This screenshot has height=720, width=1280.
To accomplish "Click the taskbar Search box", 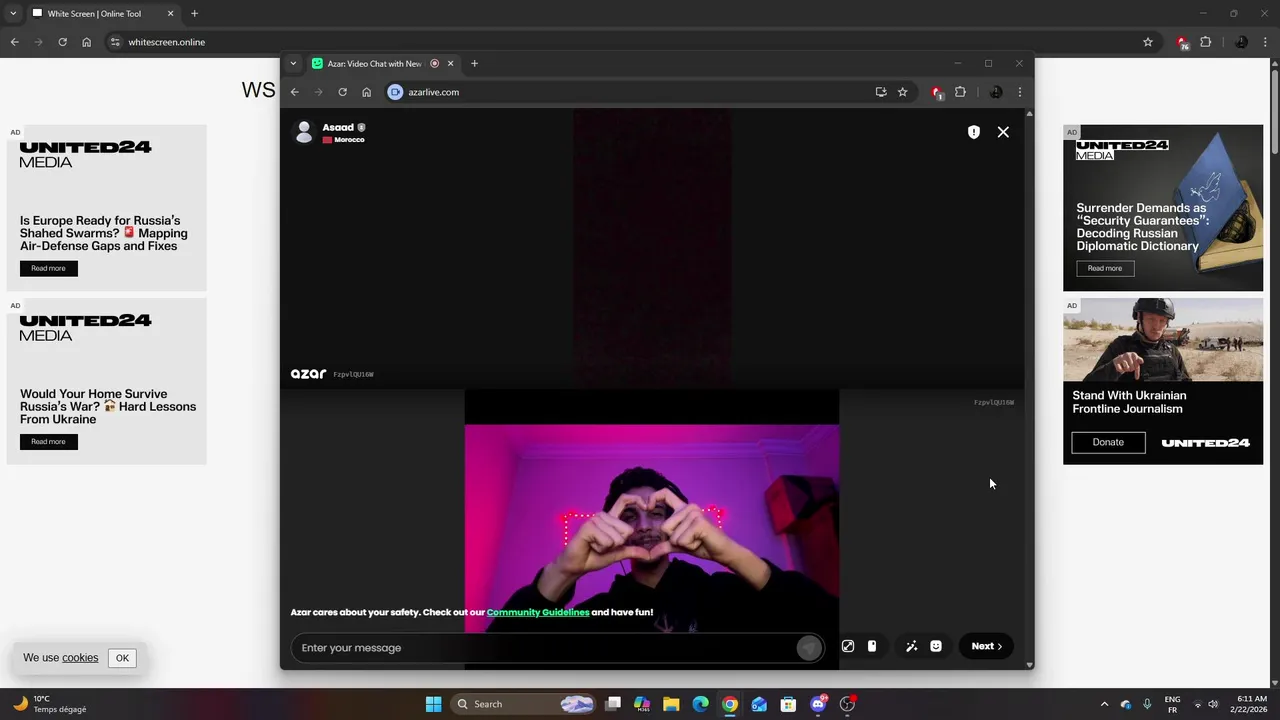I will [524, 704].
